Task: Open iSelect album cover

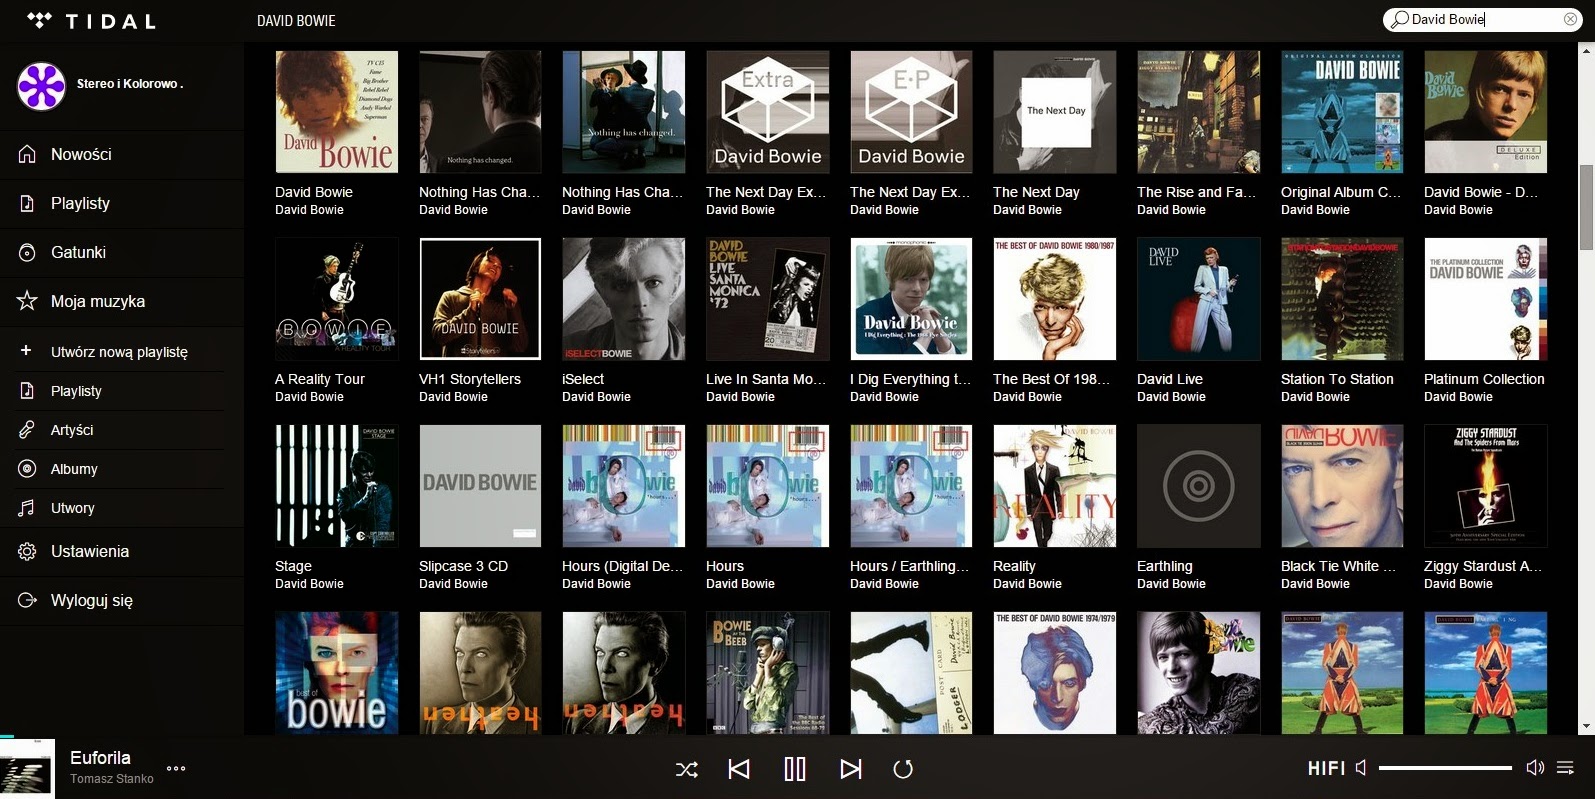Action: 623,299
